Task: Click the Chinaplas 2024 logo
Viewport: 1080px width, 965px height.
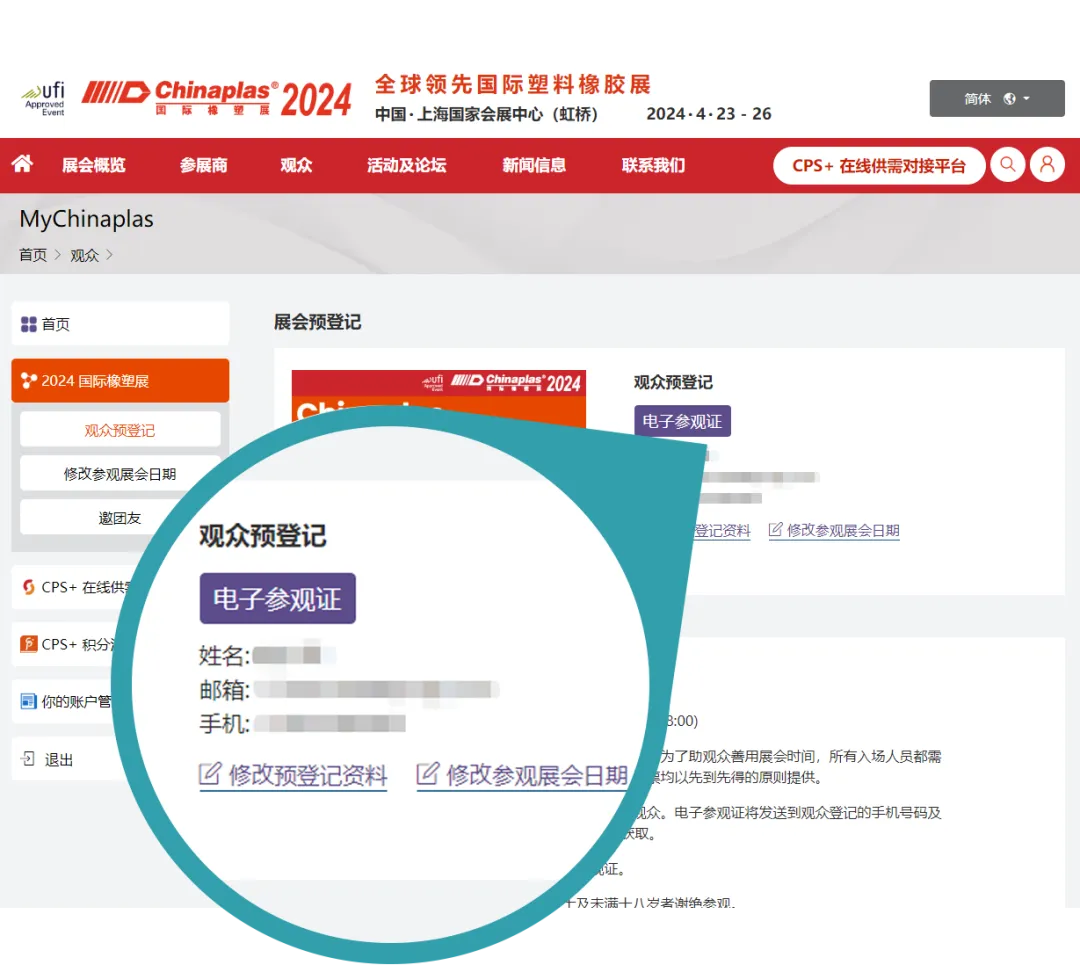Action: point(217,98)
